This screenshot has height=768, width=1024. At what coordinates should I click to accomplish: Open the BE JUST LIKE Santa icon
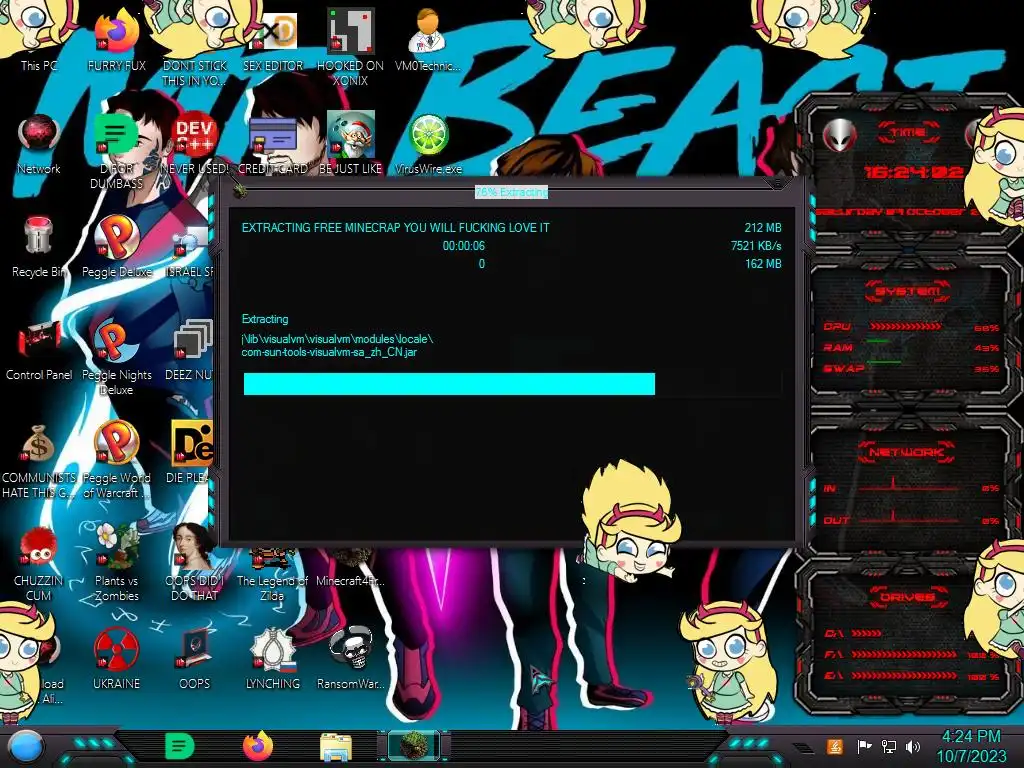(350, 144)
